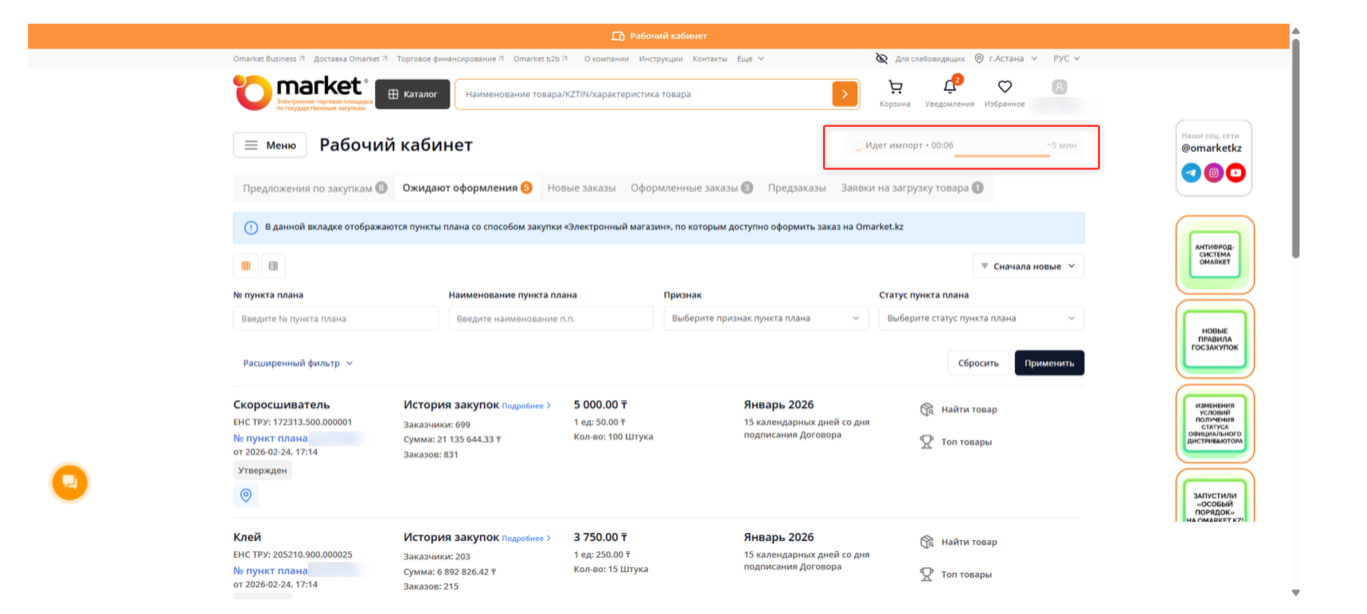Click the info icon in blue notice
Image resolution: width=1367 pixels, height=614 pixels.
(x=251, y=228)
